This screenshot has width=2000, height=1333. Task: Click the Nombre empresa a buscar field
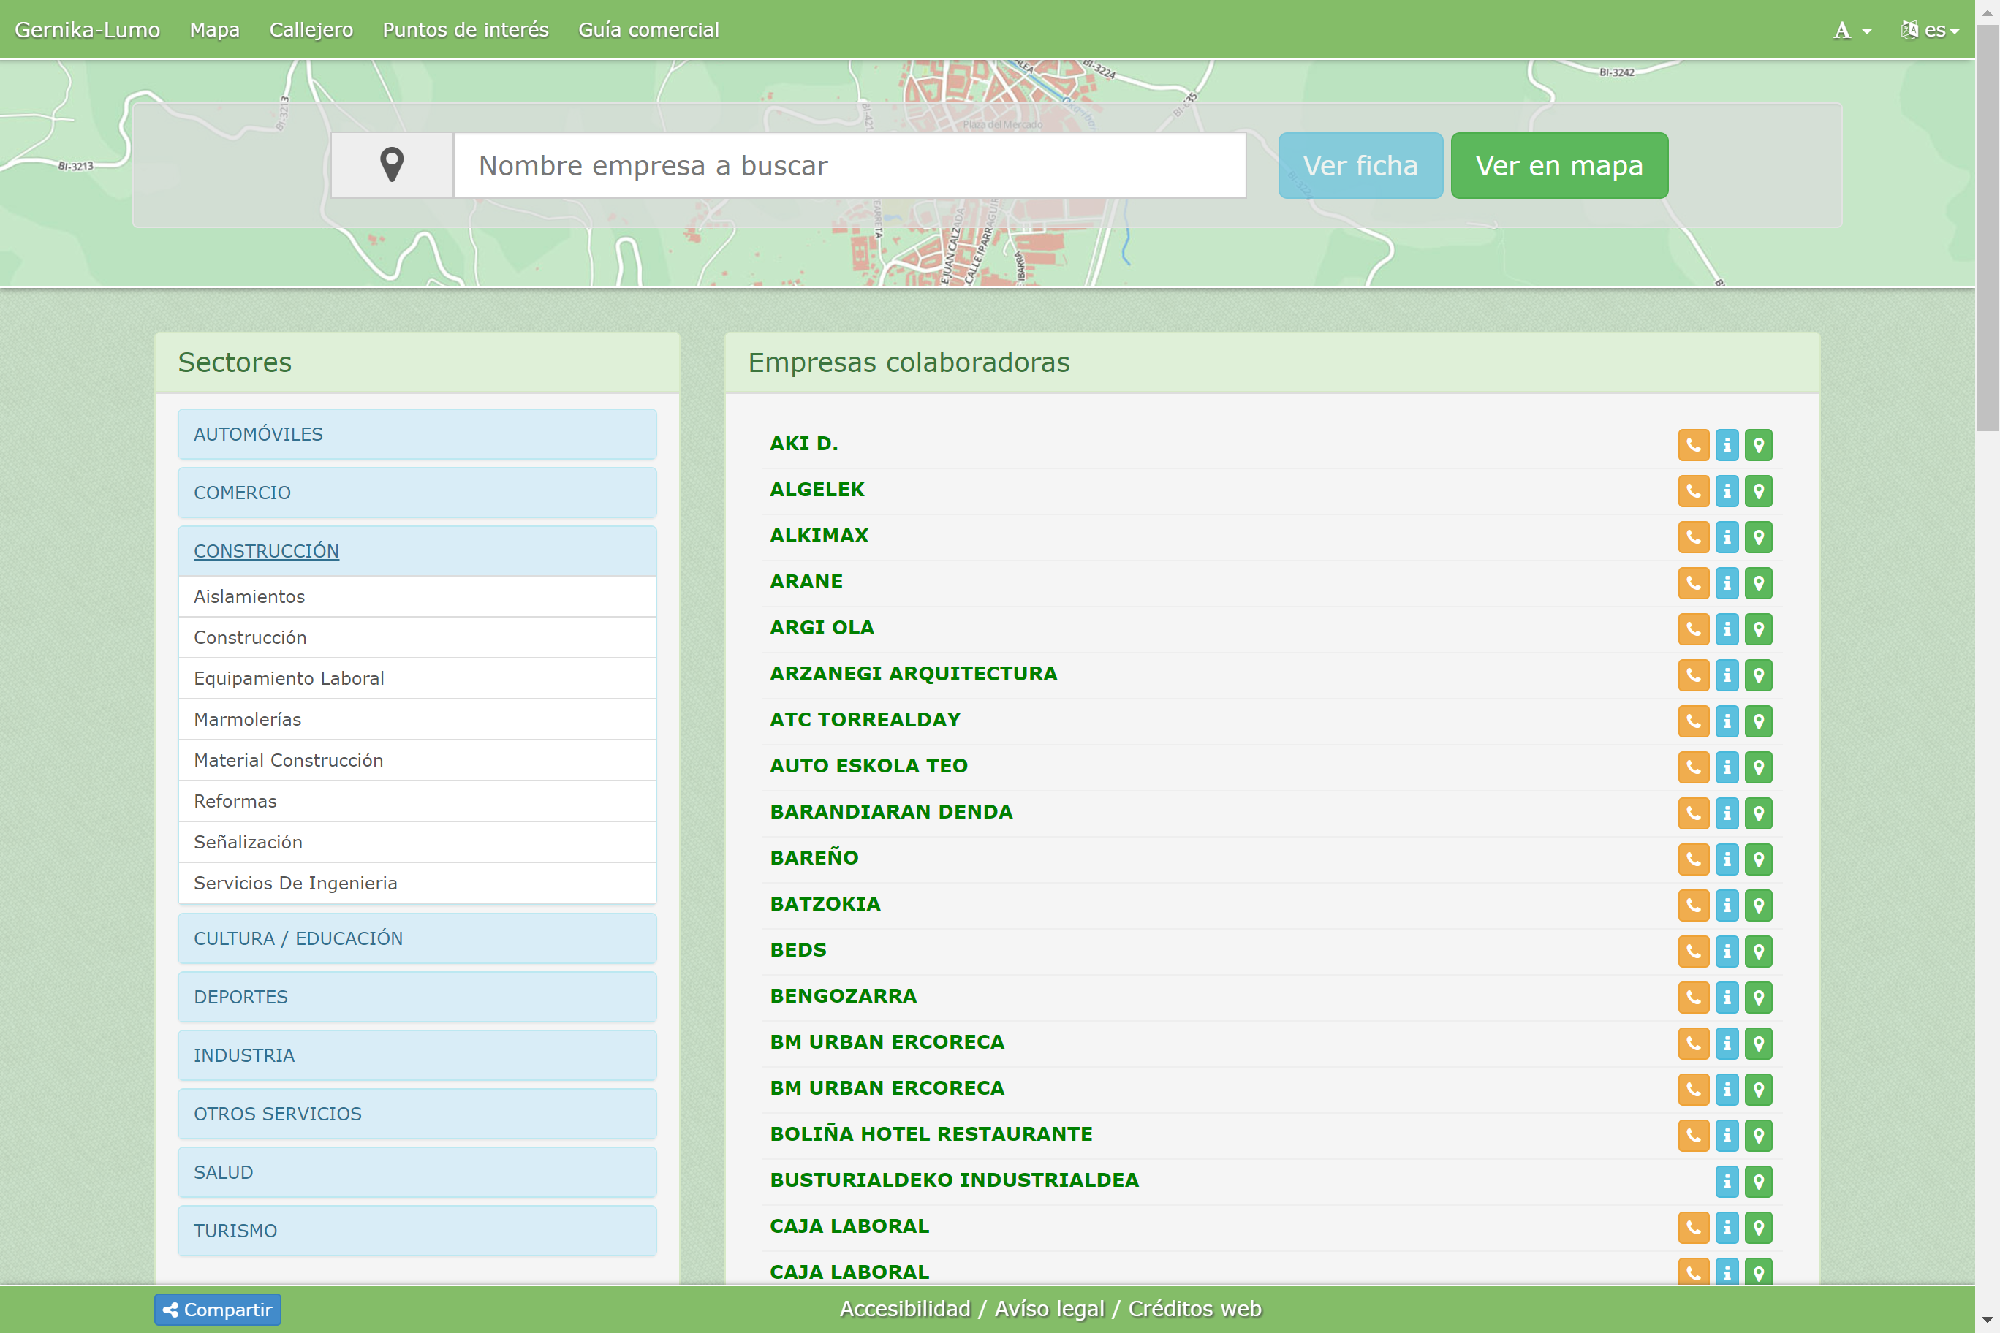850,165
